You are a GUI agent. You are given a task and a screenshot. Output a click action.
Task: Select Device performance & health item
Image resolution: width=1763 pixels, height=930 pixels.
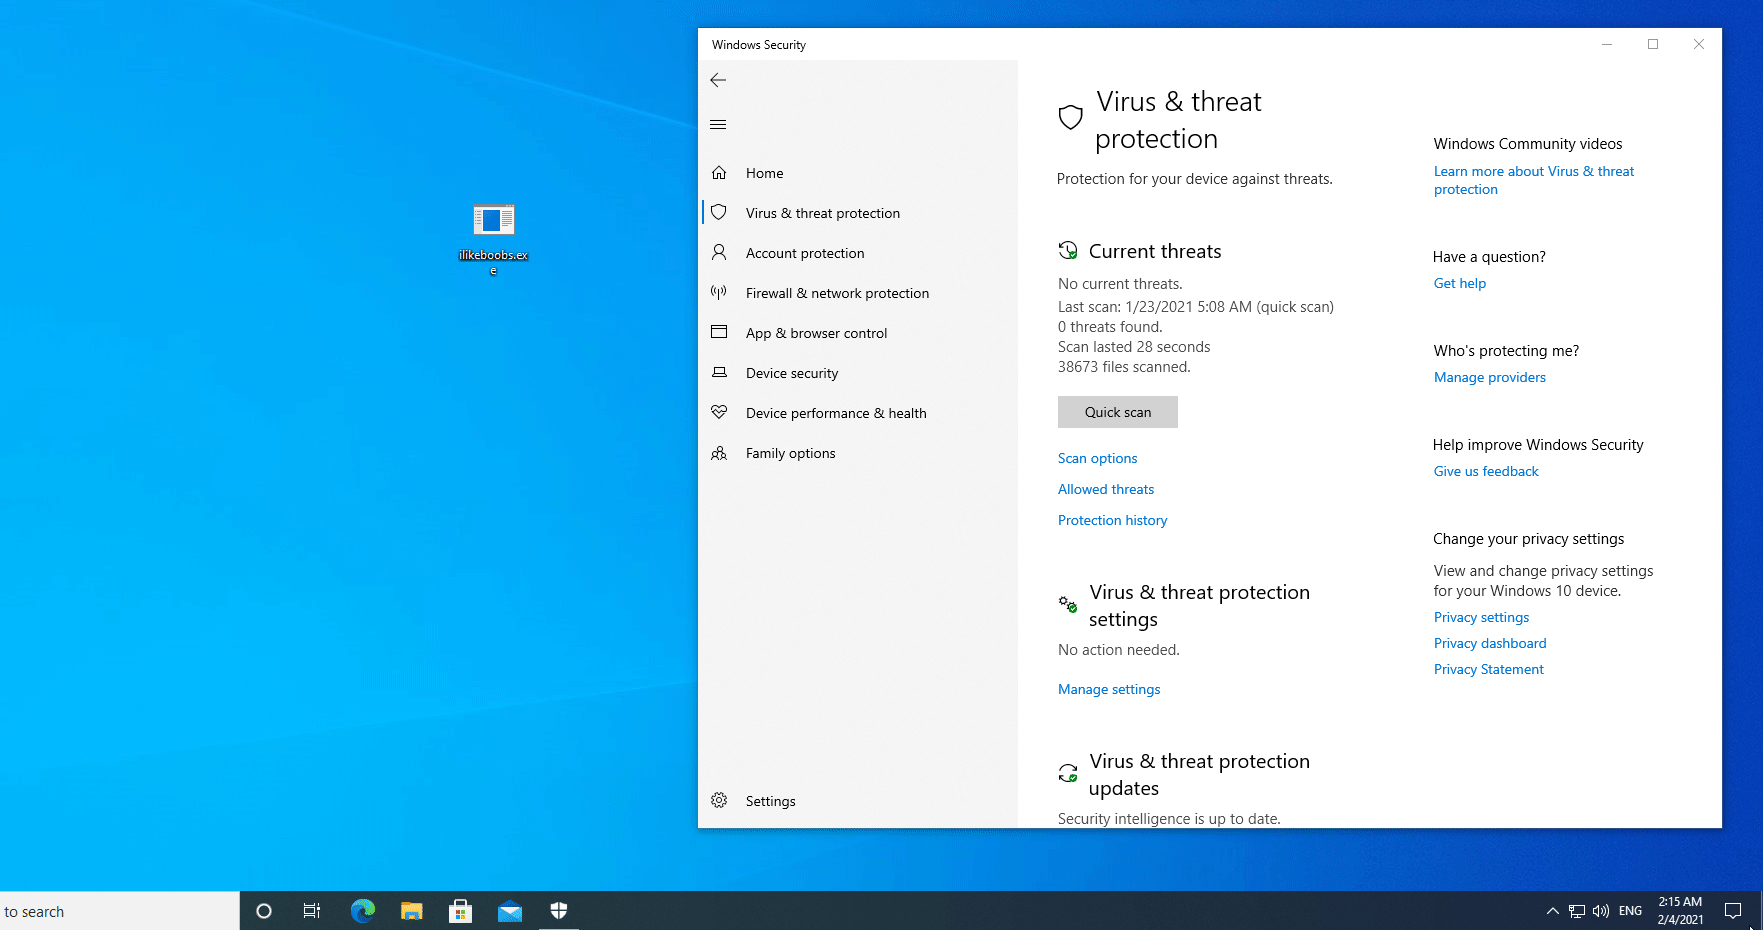coord(836,413)
